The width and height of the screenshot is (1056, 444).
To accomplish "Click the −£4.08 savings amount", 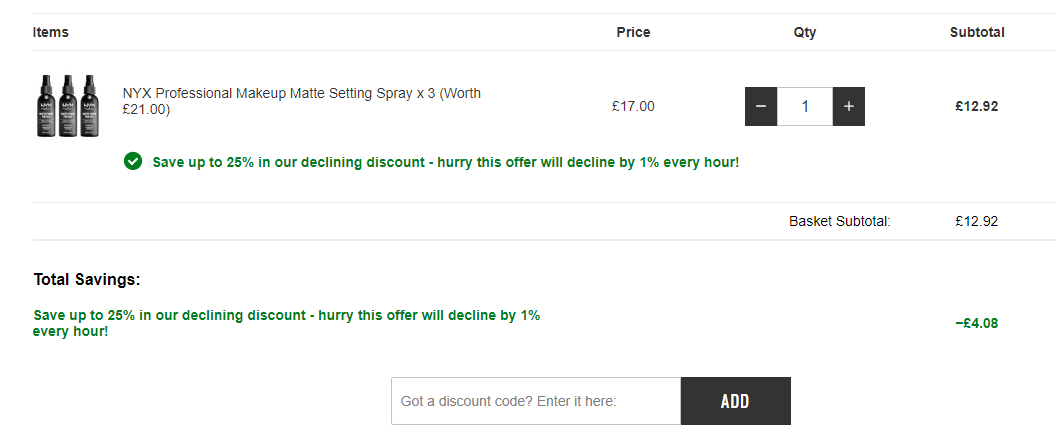I will (x=977, y=323).
